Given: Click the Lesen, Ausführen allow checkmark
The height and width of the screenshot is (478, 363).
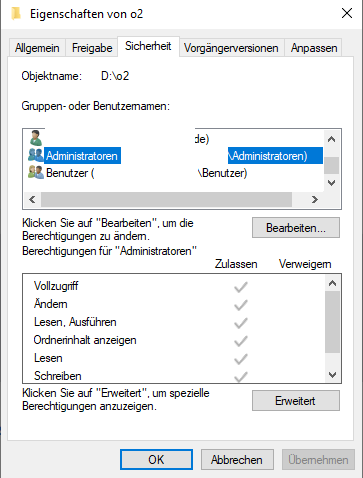Looking at the screenshot, I should 241,323.
